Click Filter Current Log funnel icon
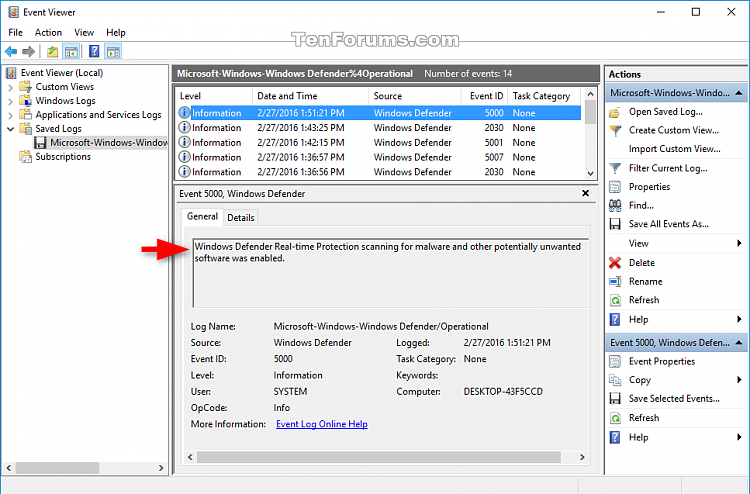Viewport: 750px width, 494px height. (615, 168)
